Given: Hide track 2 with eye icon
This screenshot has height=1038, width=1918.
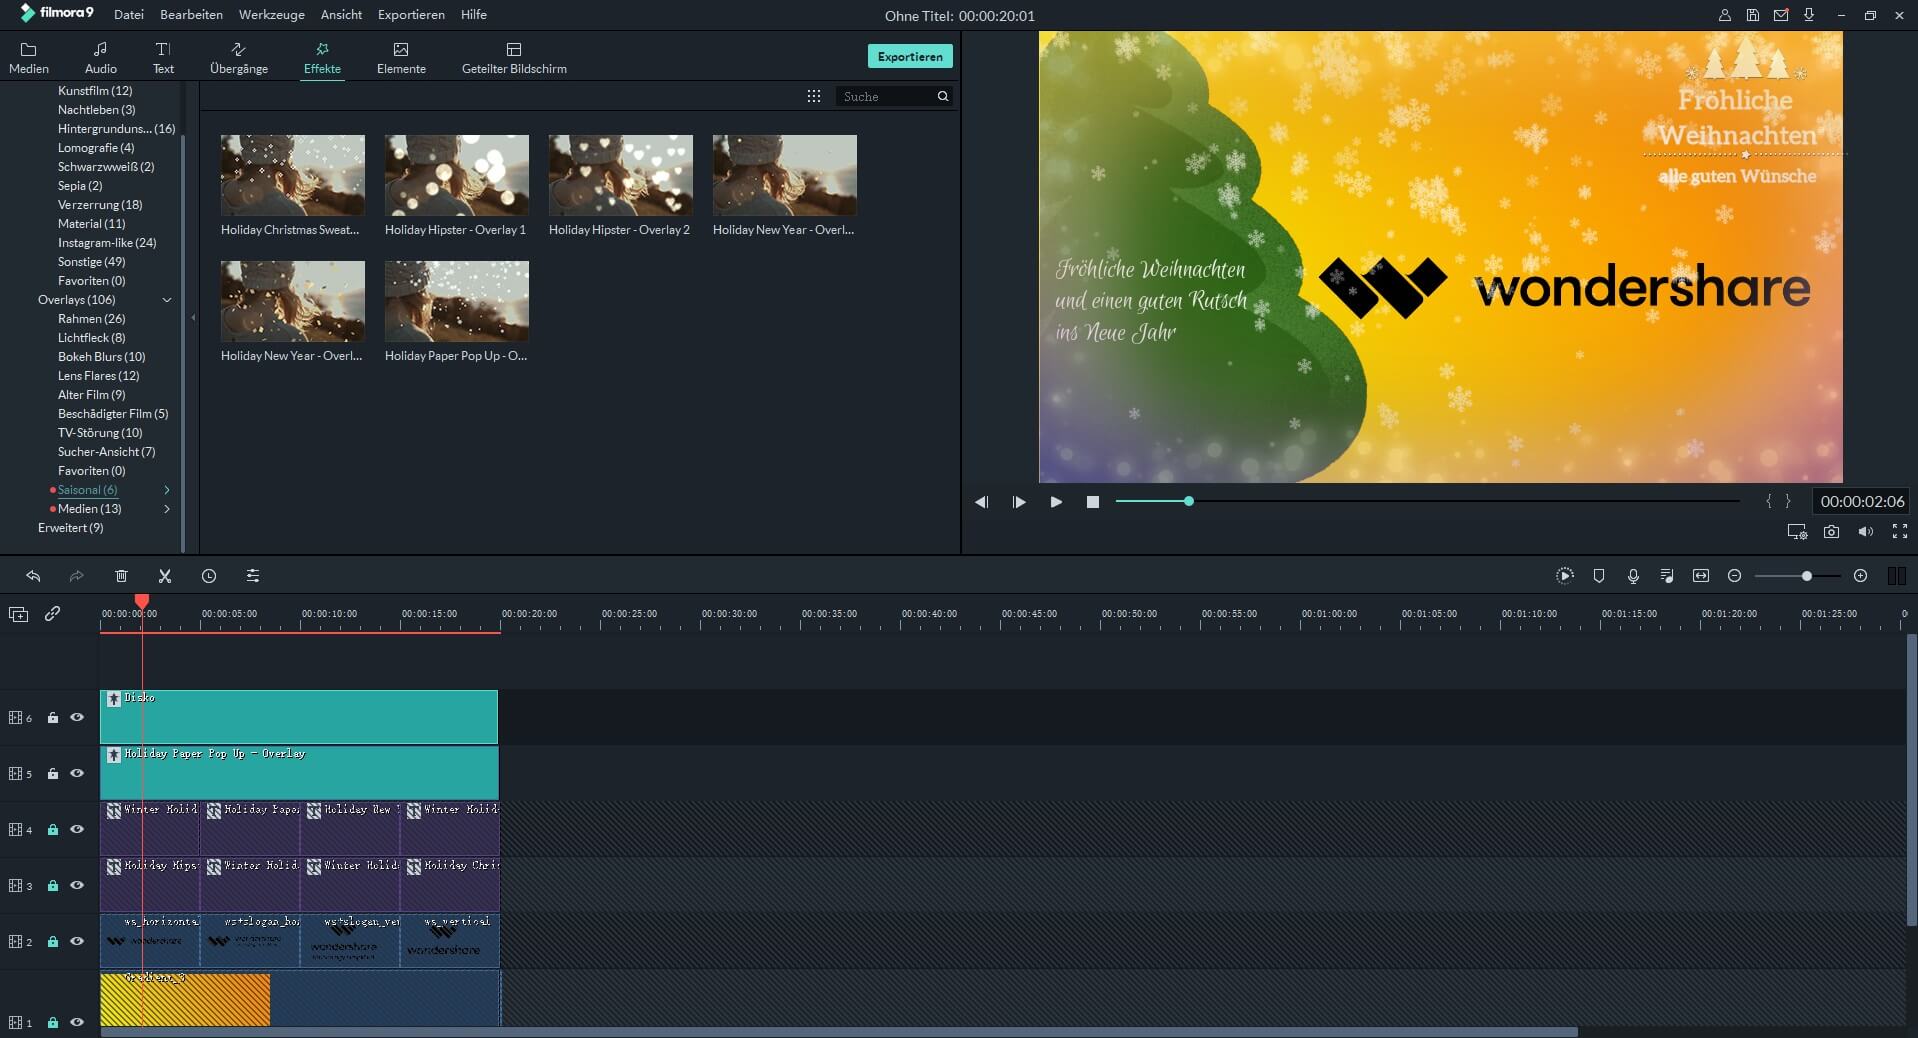Looking at the screenshot, I should tap(77, 941).
